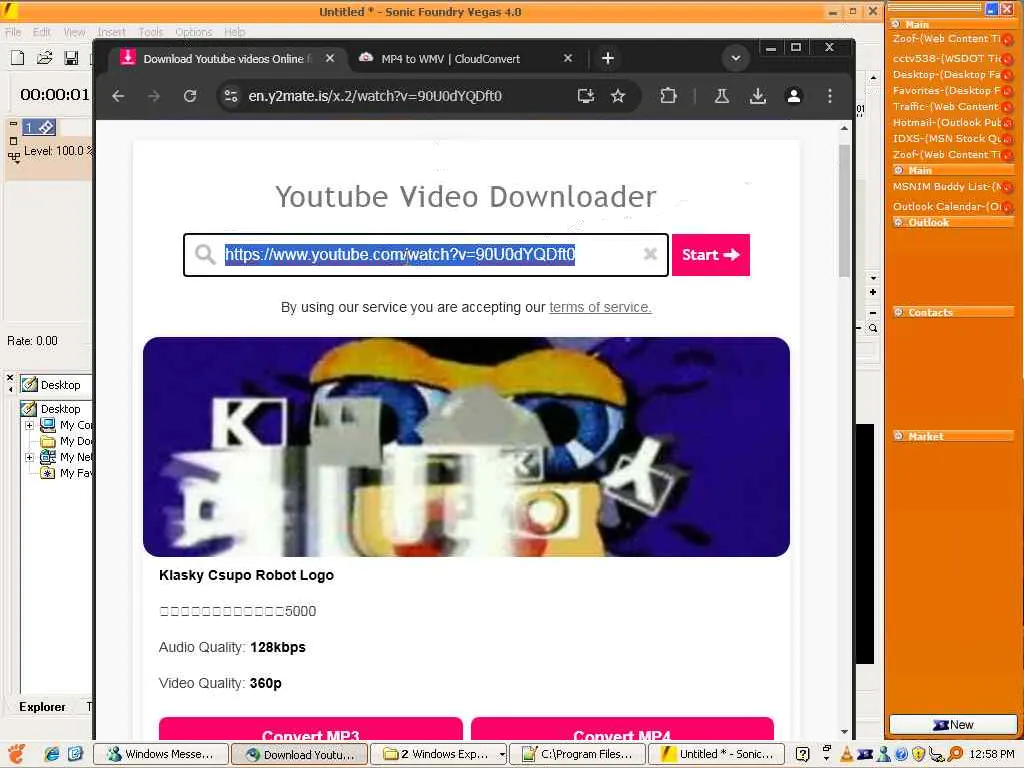The height and width of the screenshot is (768, 1024).
Task: Open the Windows Explorer taskbar group dropdown
Action: point(502,754)
